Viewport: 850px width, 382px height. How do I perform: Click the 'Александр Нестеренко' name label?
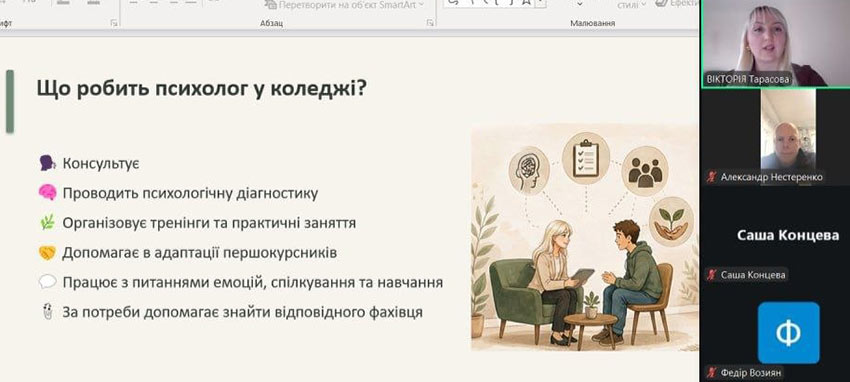click(771, 177)
